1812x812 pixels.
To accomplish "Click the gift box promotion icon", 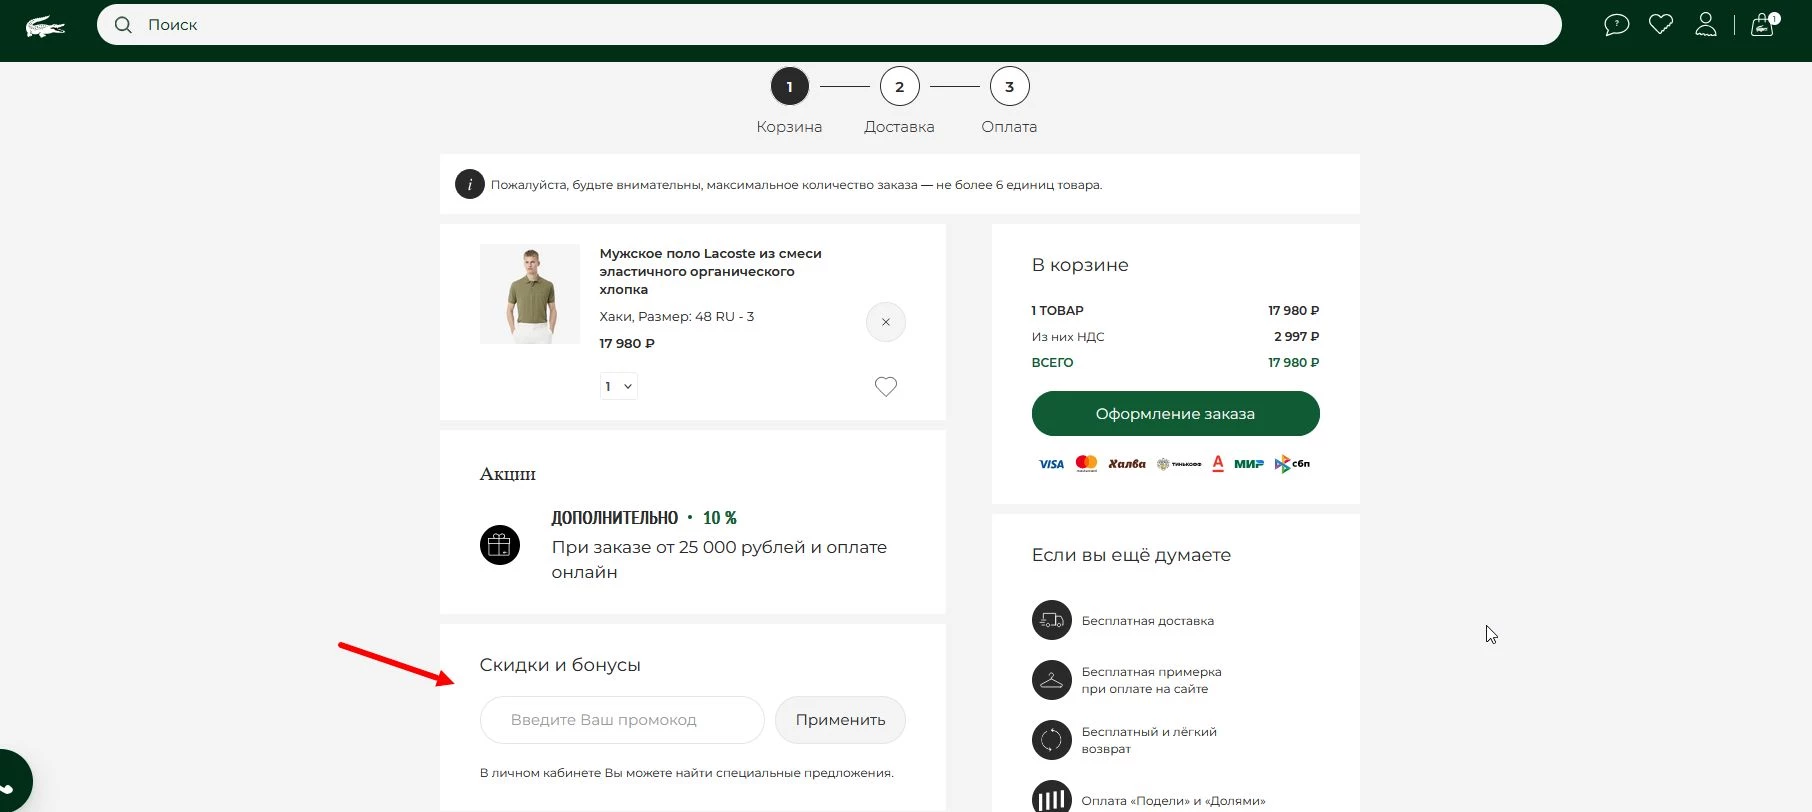I will pos(500,545).
